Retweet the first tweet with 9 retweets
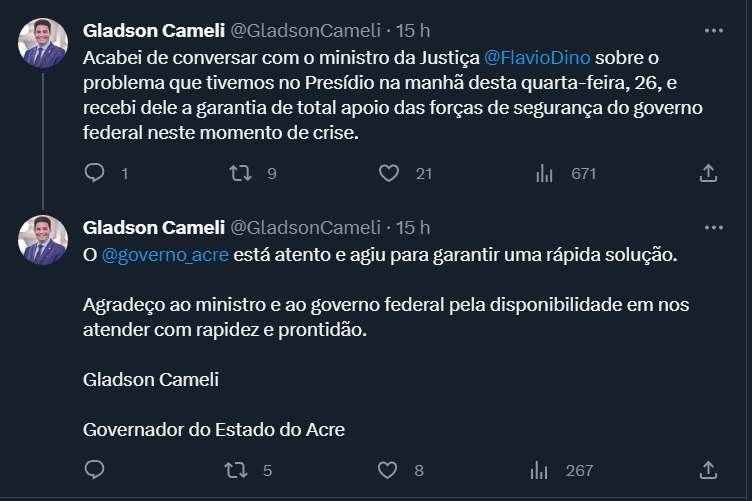This screenshot has height=501, width=752. (241, 173)
